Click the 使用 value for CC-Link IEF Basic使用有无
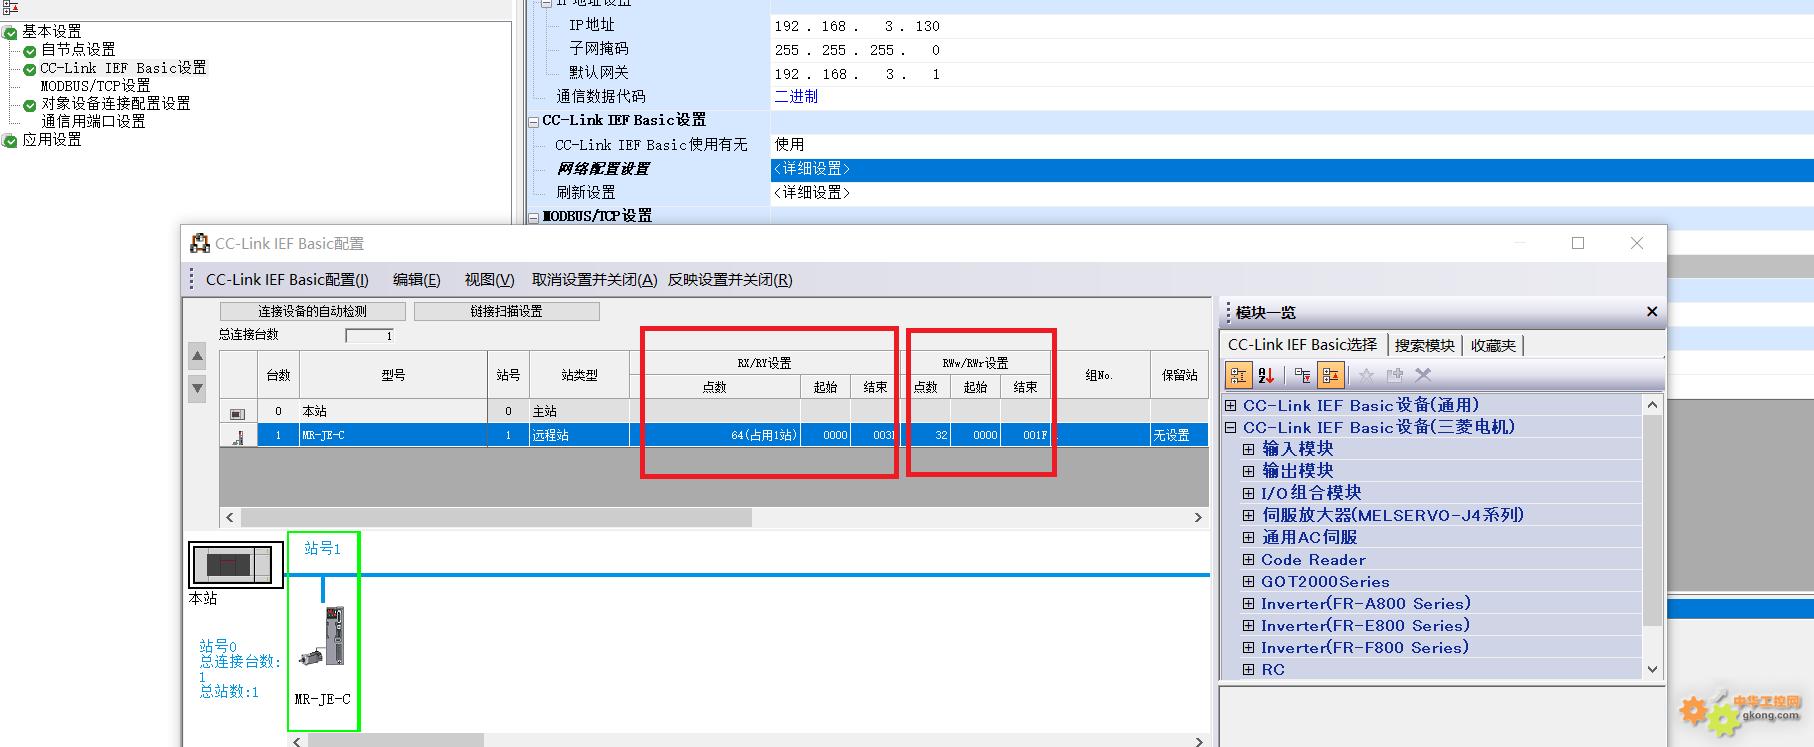1814x747 pixels. 789,145
